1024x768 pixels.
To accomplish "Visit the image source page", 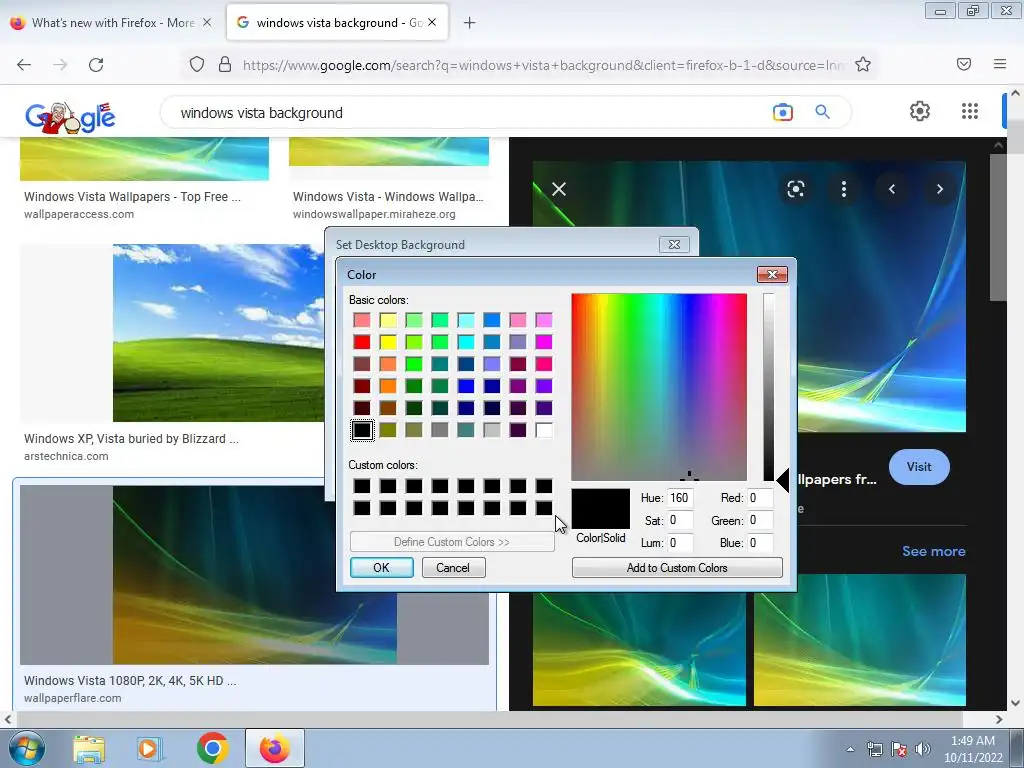I will tap(919, 467).
